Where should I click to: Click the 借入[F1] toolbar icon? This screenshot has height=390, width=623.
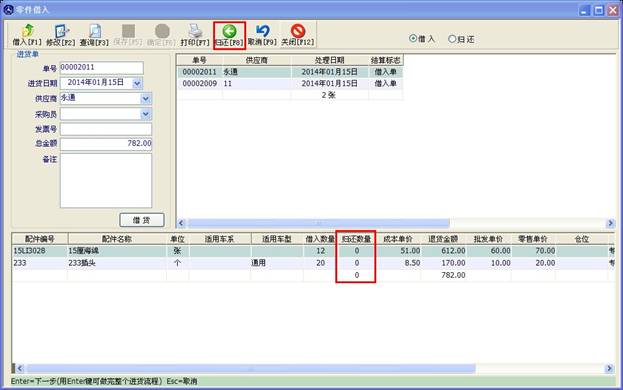(x=27, y=31)
